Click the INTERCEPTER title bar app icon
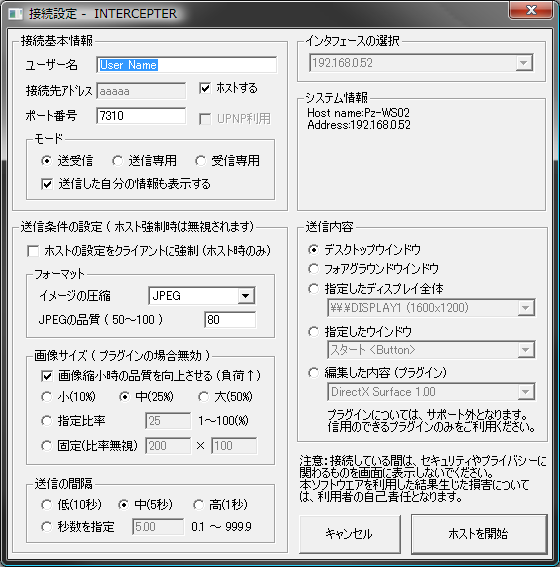The image size is (560, 567). coord(16,14)
